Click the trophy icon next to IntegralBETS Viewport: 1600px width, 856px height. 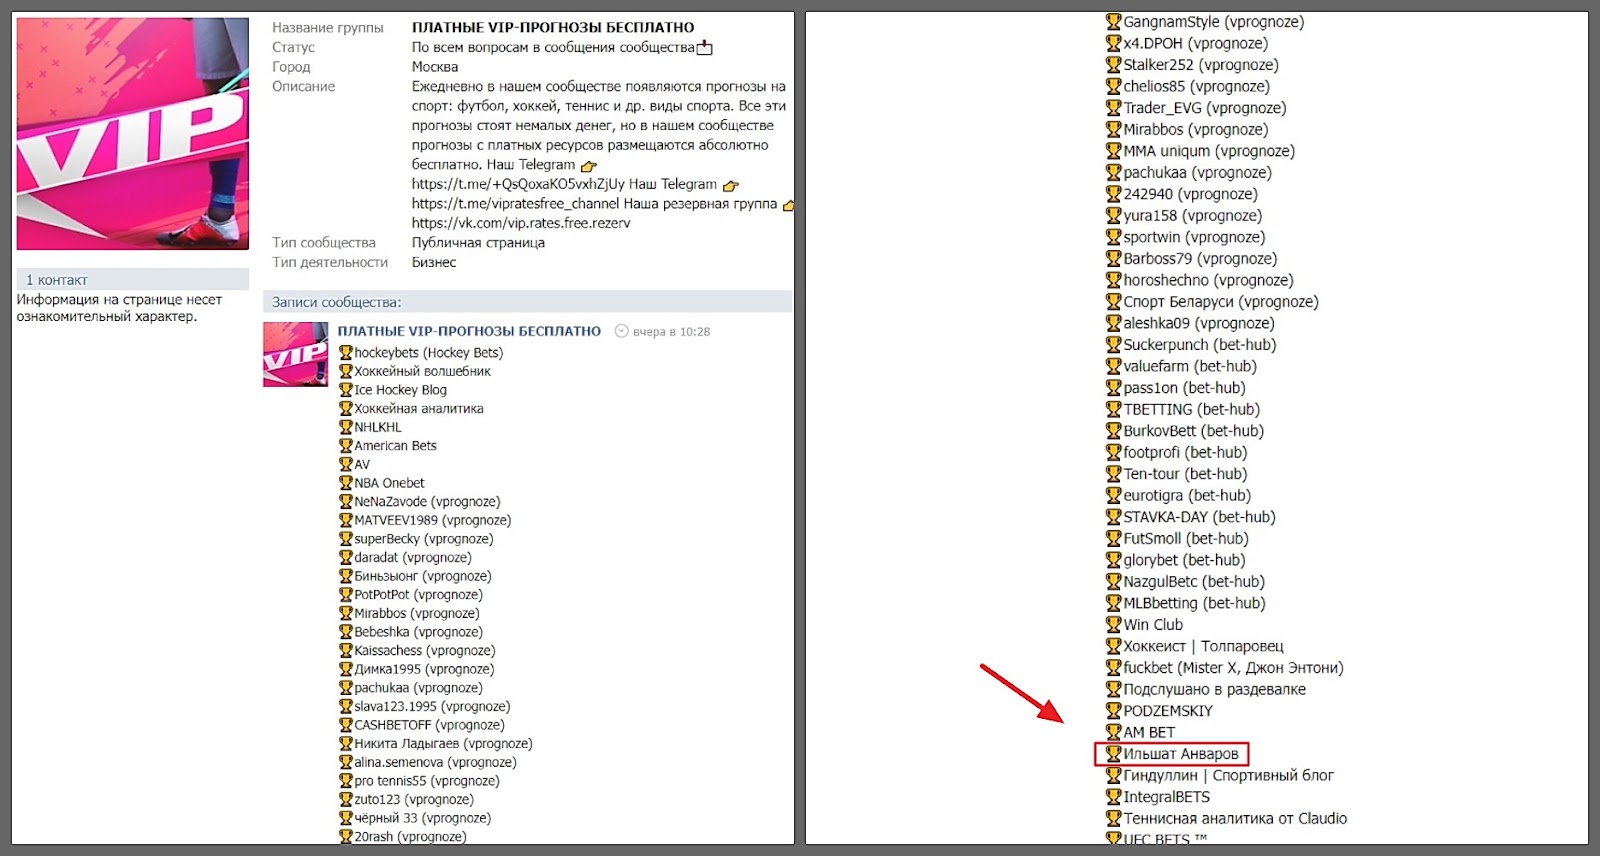[1113, 797]
